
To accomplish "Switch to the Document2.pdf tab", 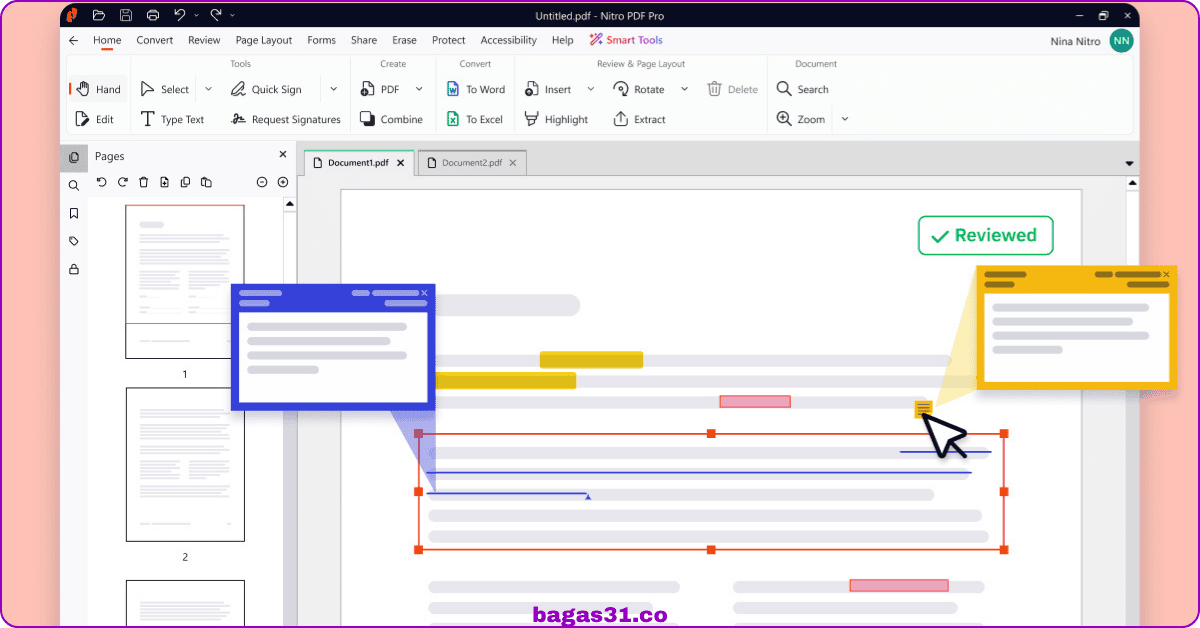I will pyautogui.click(x=472, y=163).
